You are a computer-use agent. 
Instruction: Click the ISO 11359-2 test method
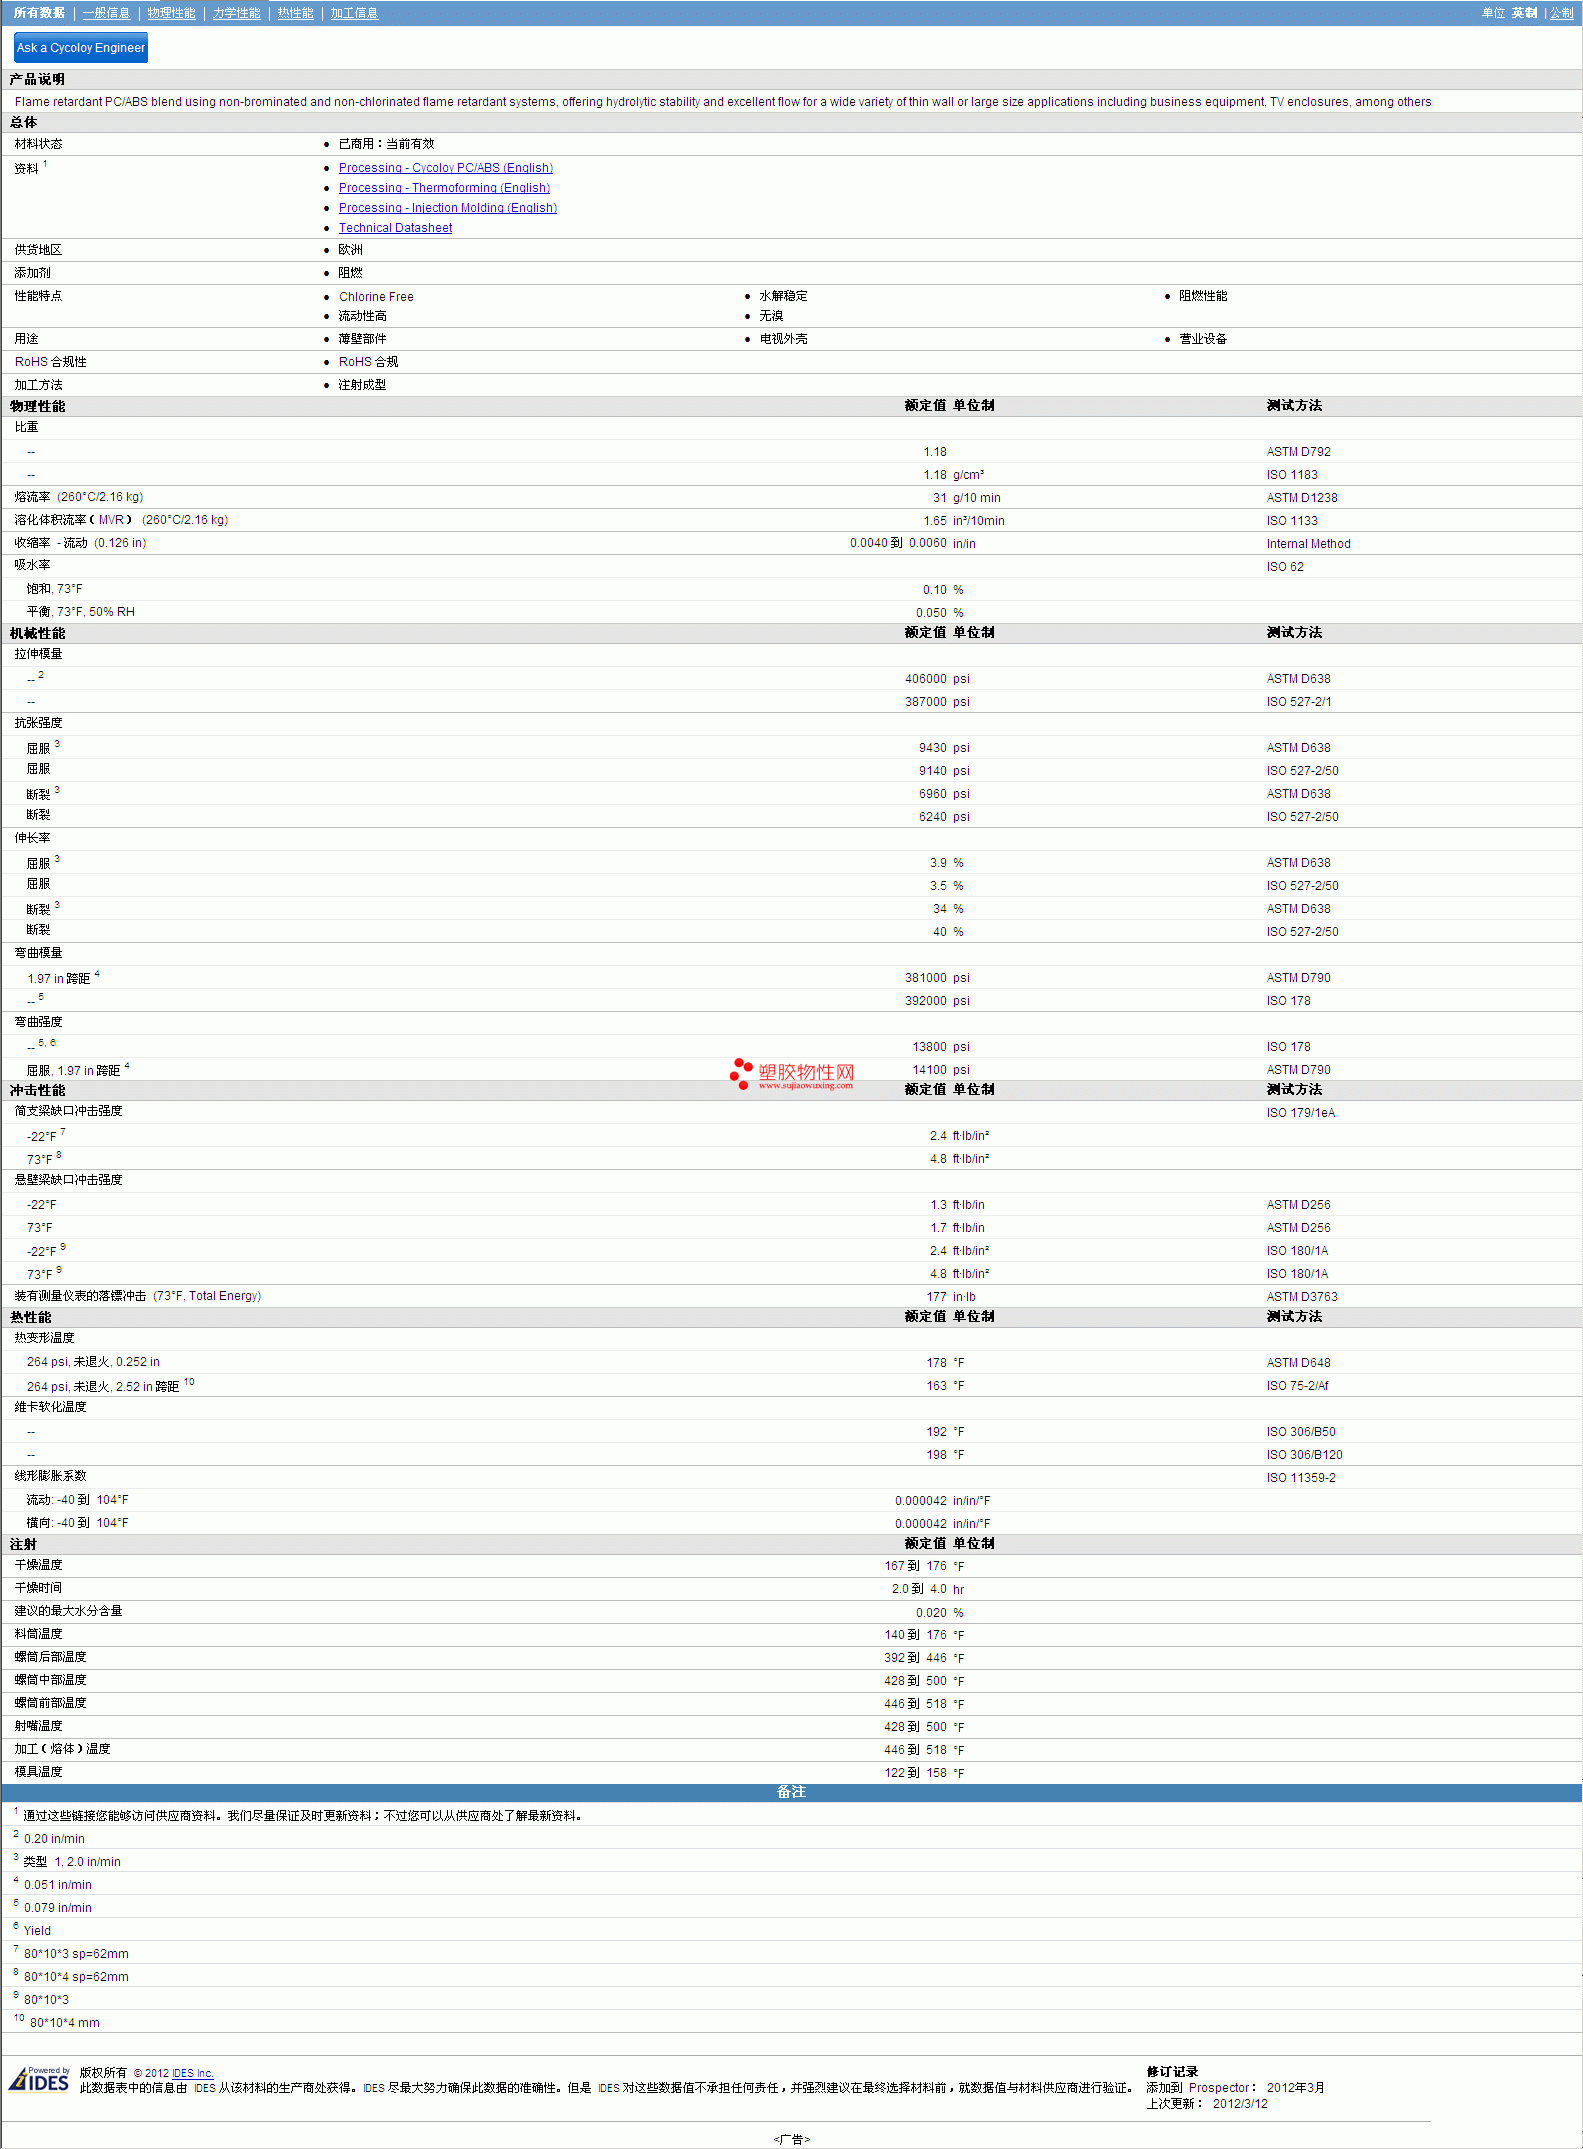pyautogui.click(x=1301, y=1478)
